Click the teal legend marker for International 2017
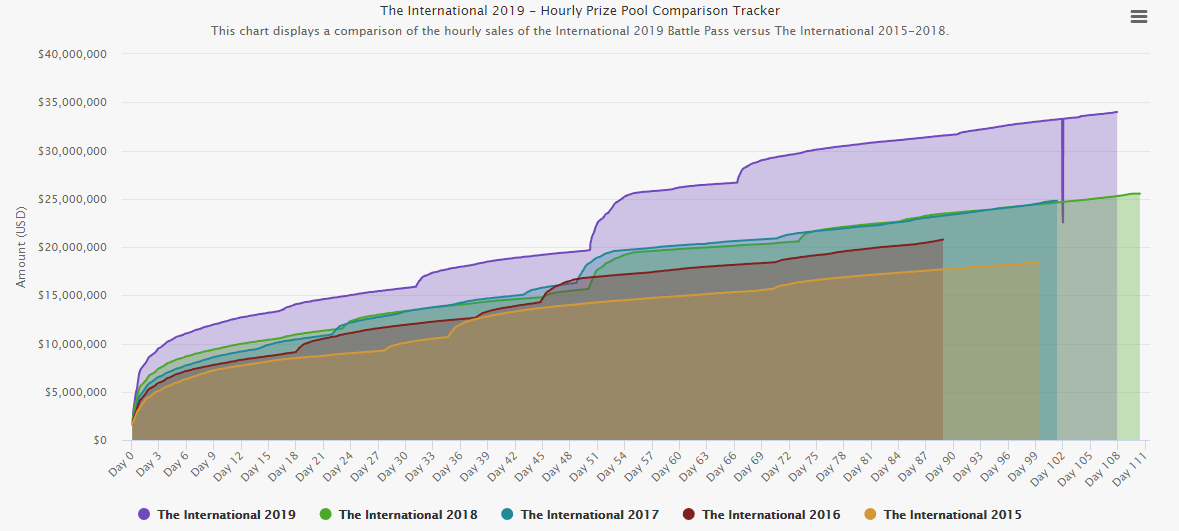The height and width of the screenshot is (531, 1179). 507,515
